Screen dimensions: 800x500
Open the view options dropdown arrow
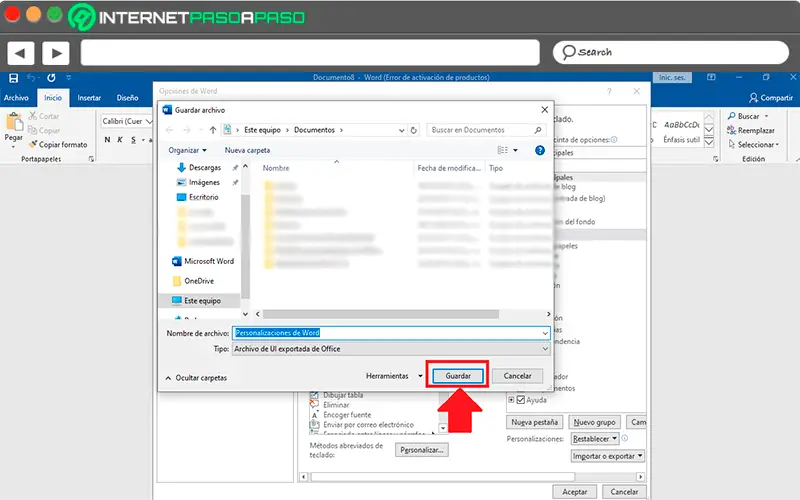[515, 150]
